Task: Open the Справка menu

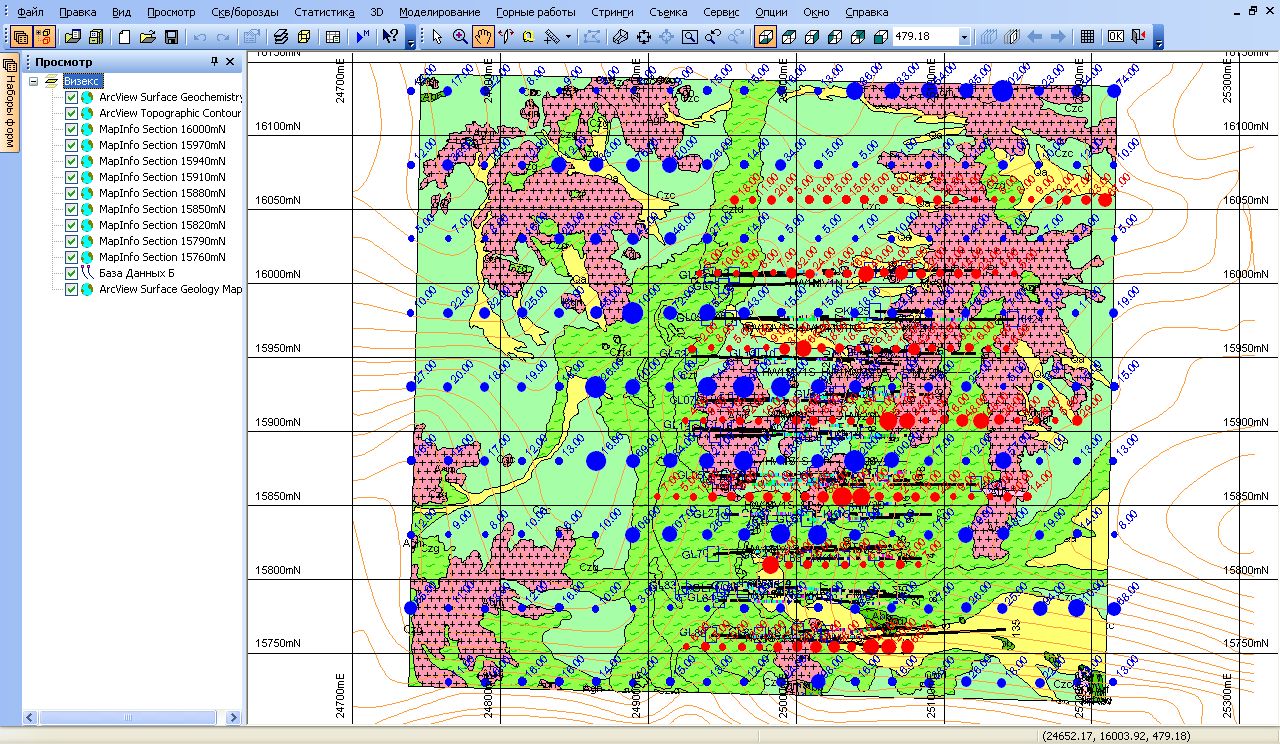Action: click(x=866, y=12)
